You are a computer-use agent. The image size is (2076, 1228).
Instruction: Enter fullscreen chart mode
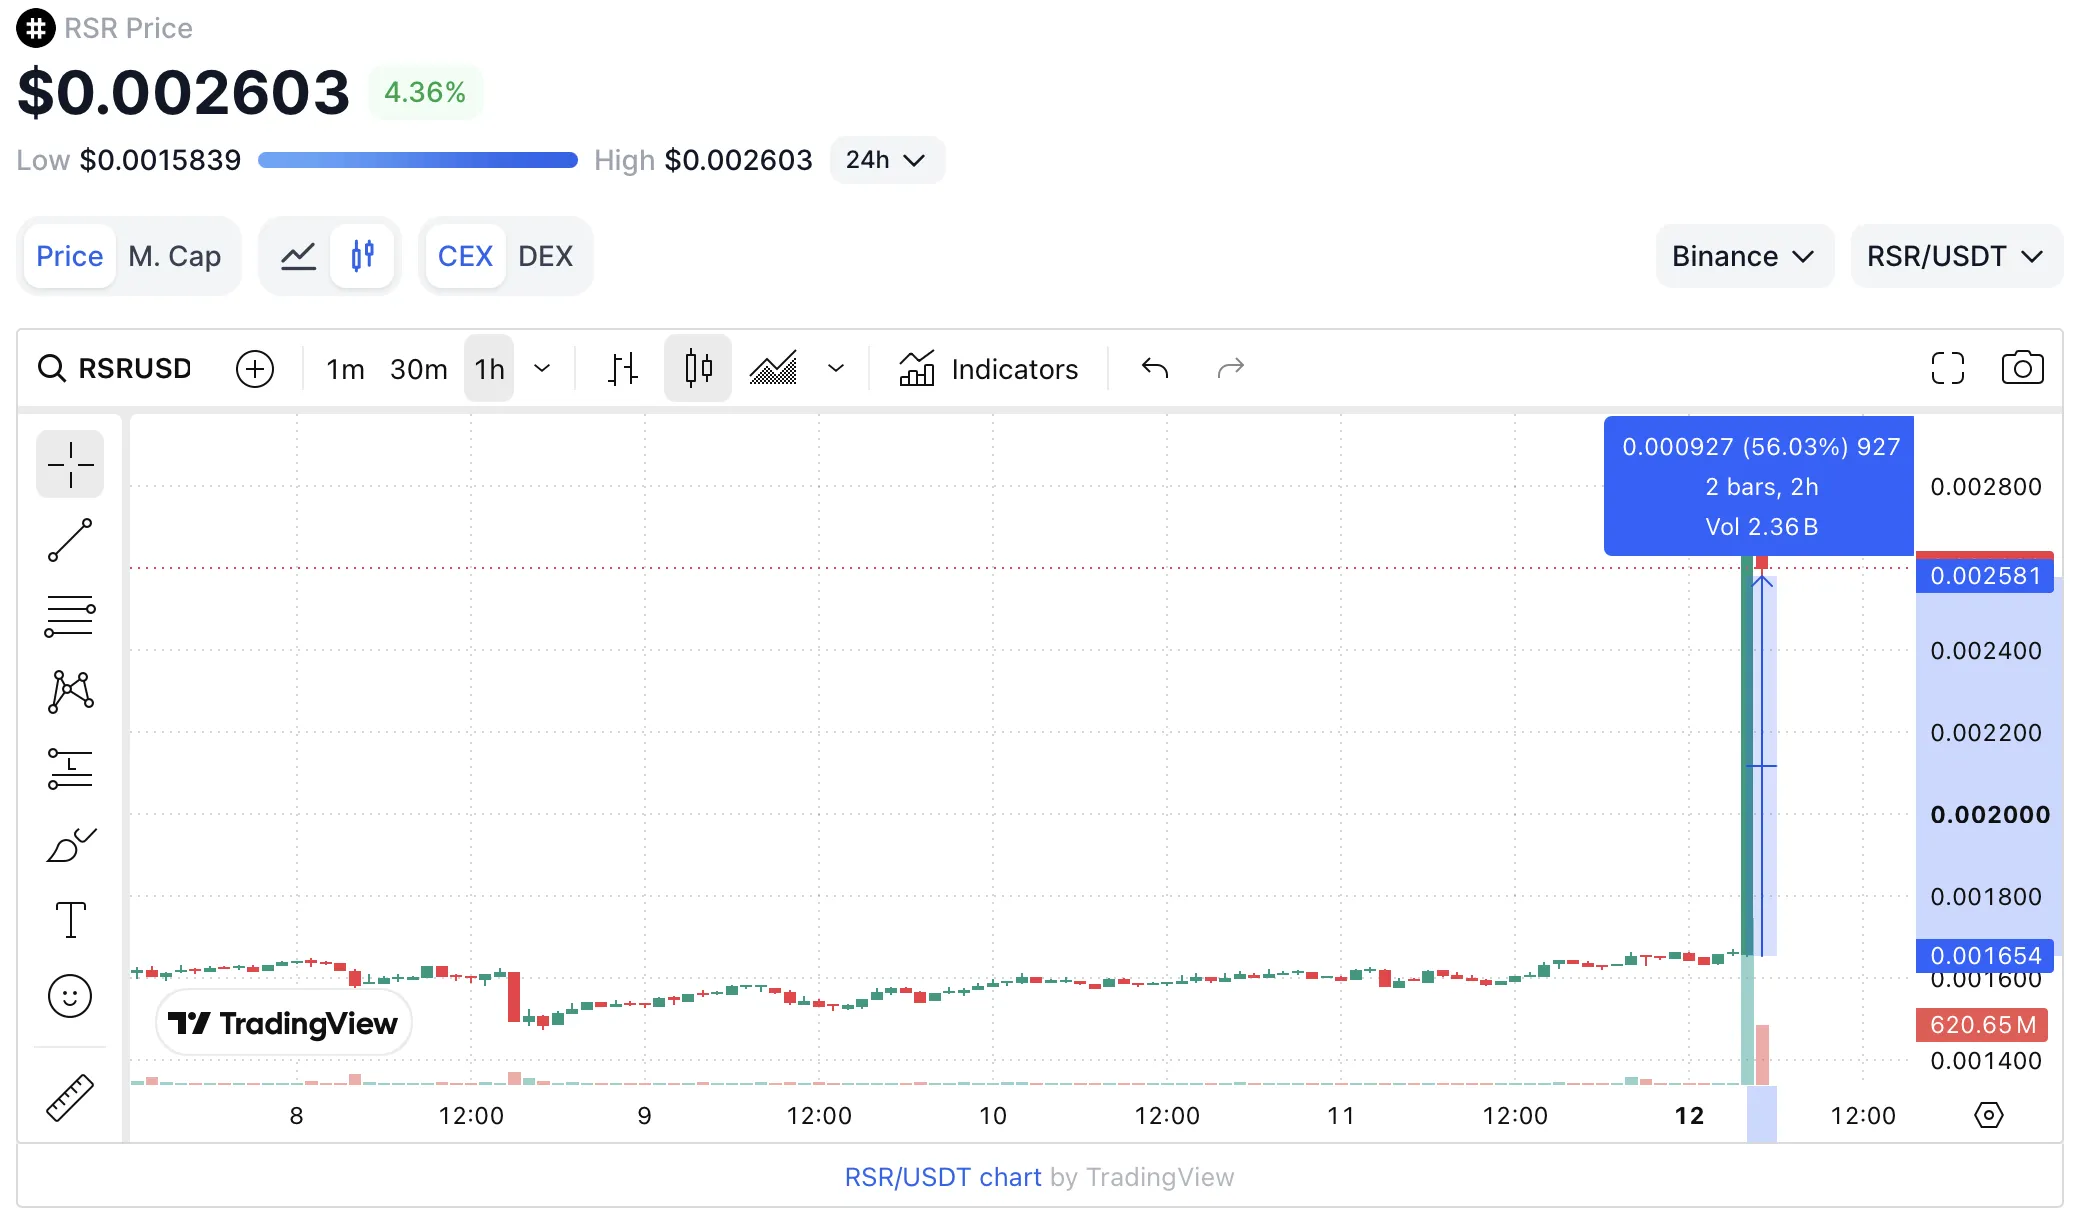(1947, 368)
